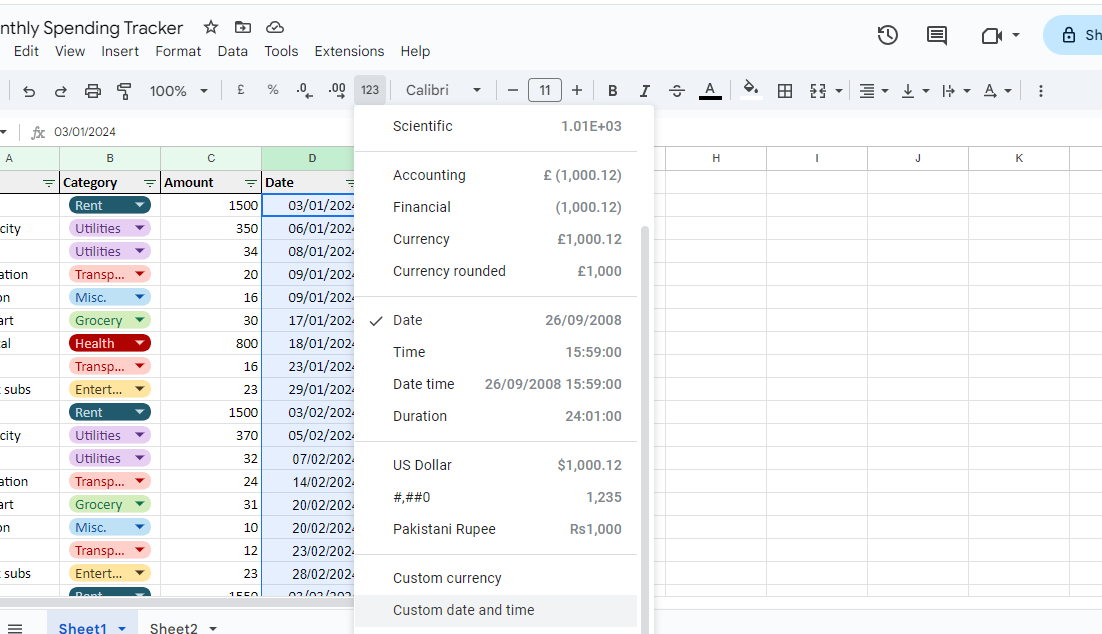The height and width of the screenshot is (634, 1102).
Task: Select the checked Date format option
Action: coord(496,321)
